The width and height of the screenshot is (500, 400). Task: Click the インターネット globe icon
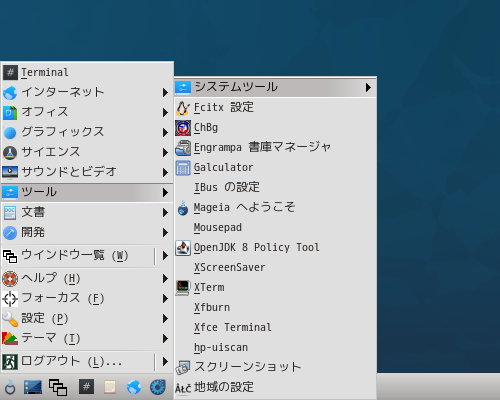[10, 92]
